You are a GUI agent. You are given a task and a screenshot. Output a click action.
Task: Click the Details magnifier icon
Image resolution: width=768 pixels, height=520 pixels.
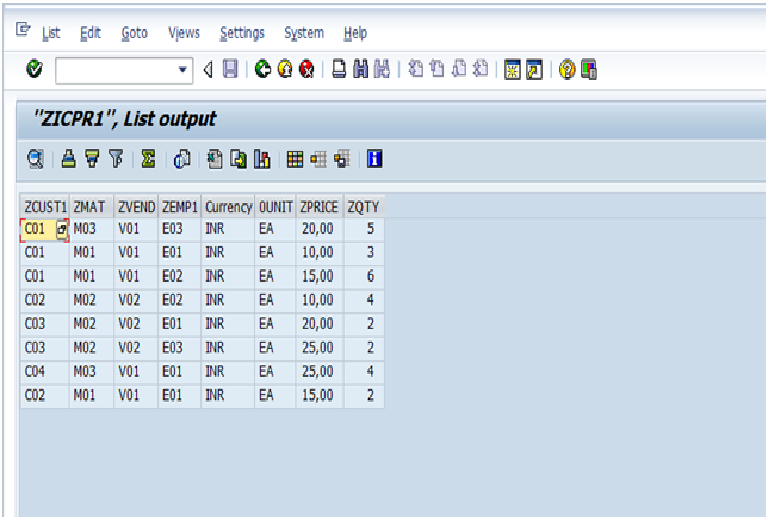[x=36, y=159]
